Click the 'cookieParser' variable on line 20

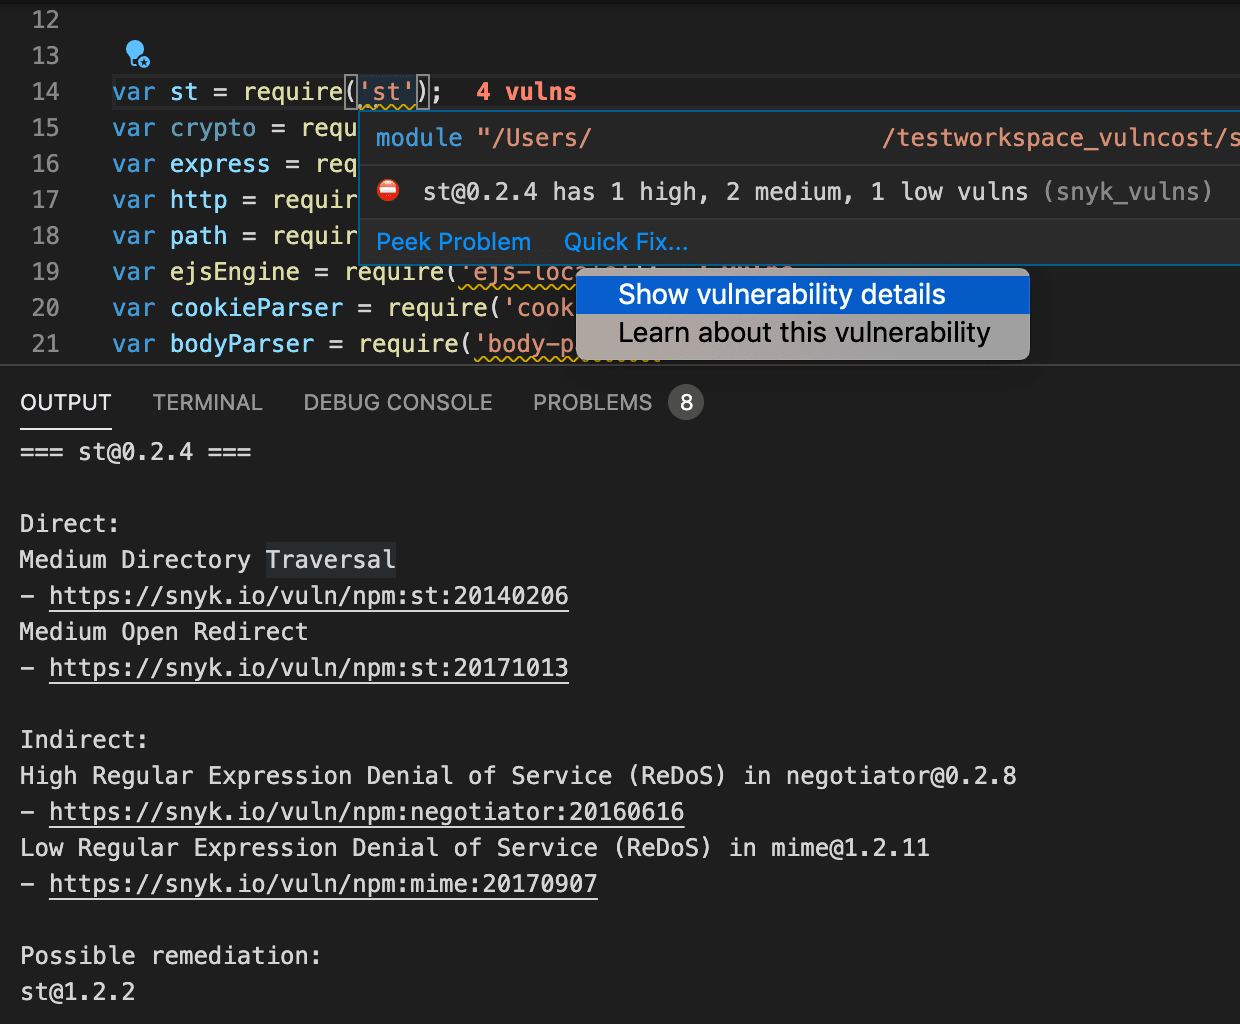pos(256,308)
